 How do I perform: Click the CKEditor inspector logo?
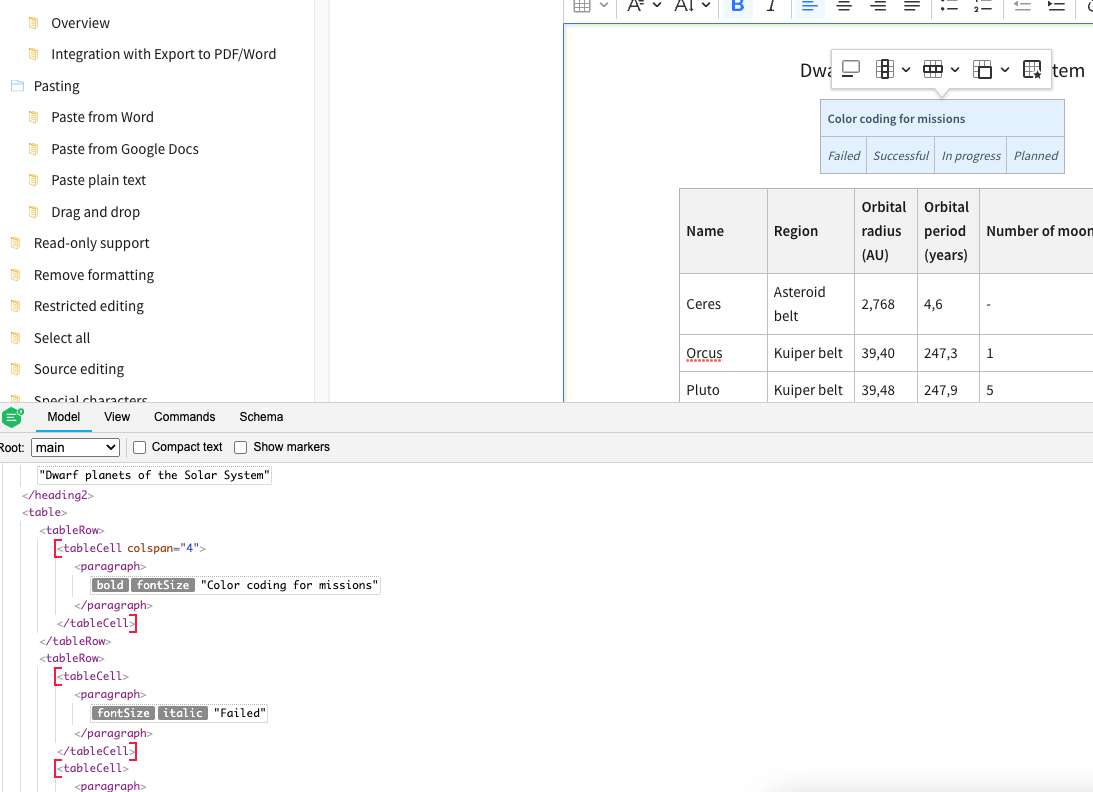(14, 417)
